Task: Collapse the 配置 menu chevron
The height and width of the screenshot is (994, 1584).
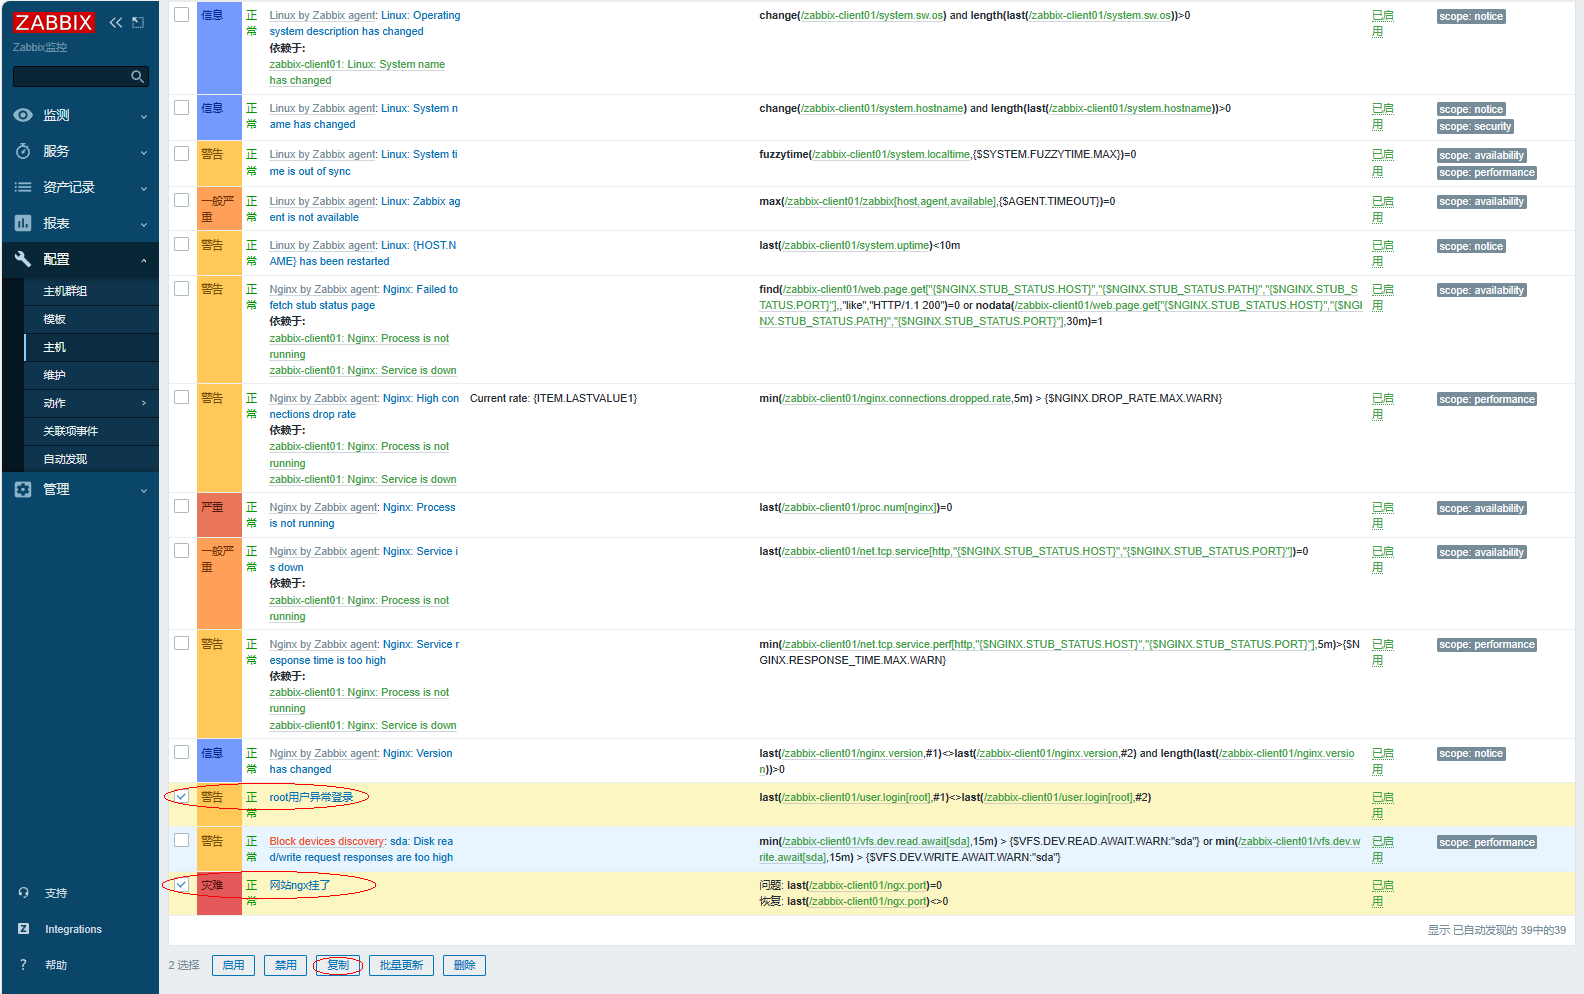Action: 144,260
